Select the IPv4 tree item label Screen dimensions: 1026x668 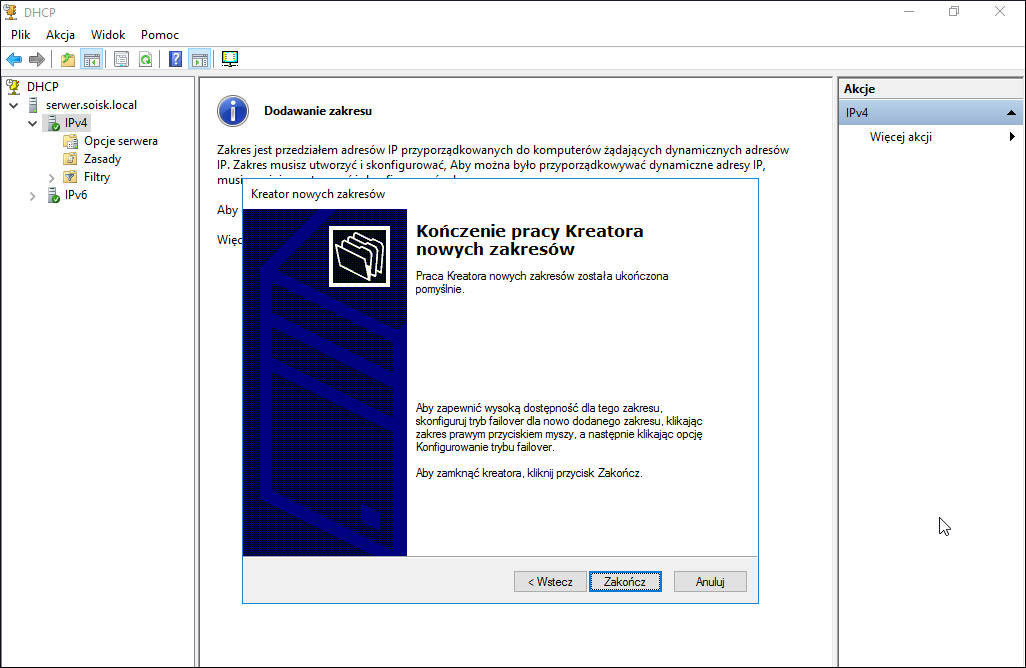pos(76,123)
